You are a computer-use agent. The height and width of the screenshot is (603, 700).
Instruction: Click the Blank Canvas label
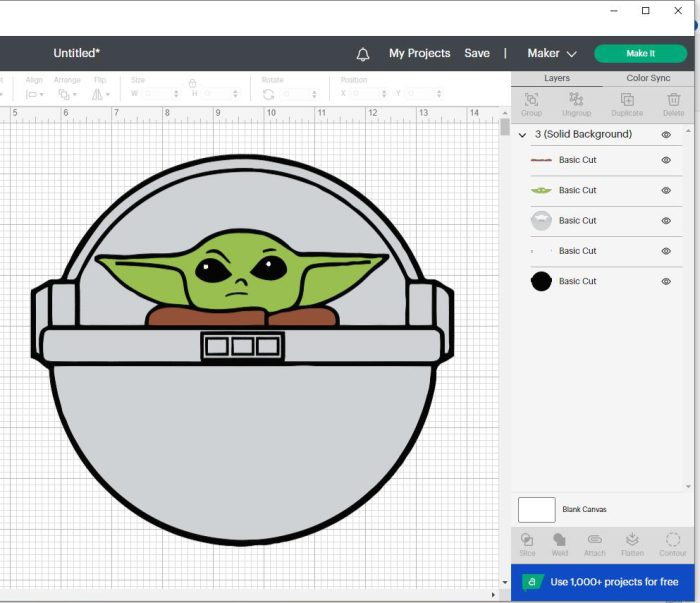(x=584, y=509)
